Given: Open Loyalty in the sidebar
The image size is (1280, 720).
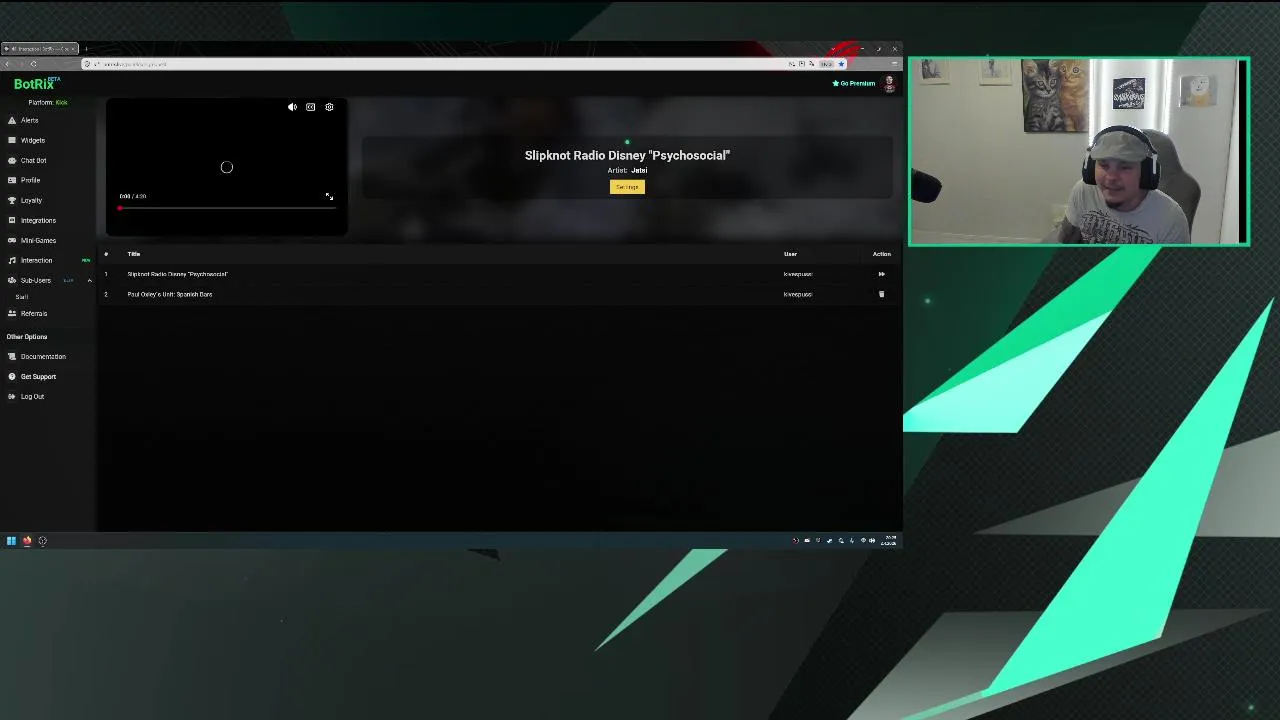Looking at the screenshot, I should [31, 200].
